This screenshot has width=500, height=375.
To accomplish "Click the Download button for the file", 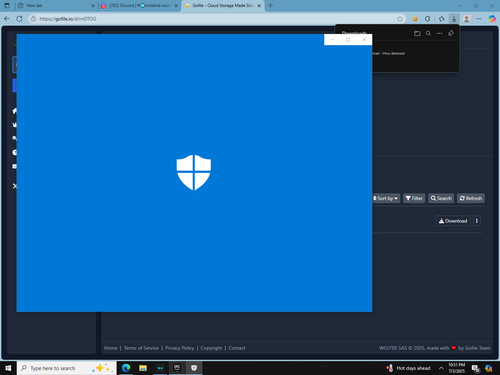I will pyautogui.click(x=453, y=221).
